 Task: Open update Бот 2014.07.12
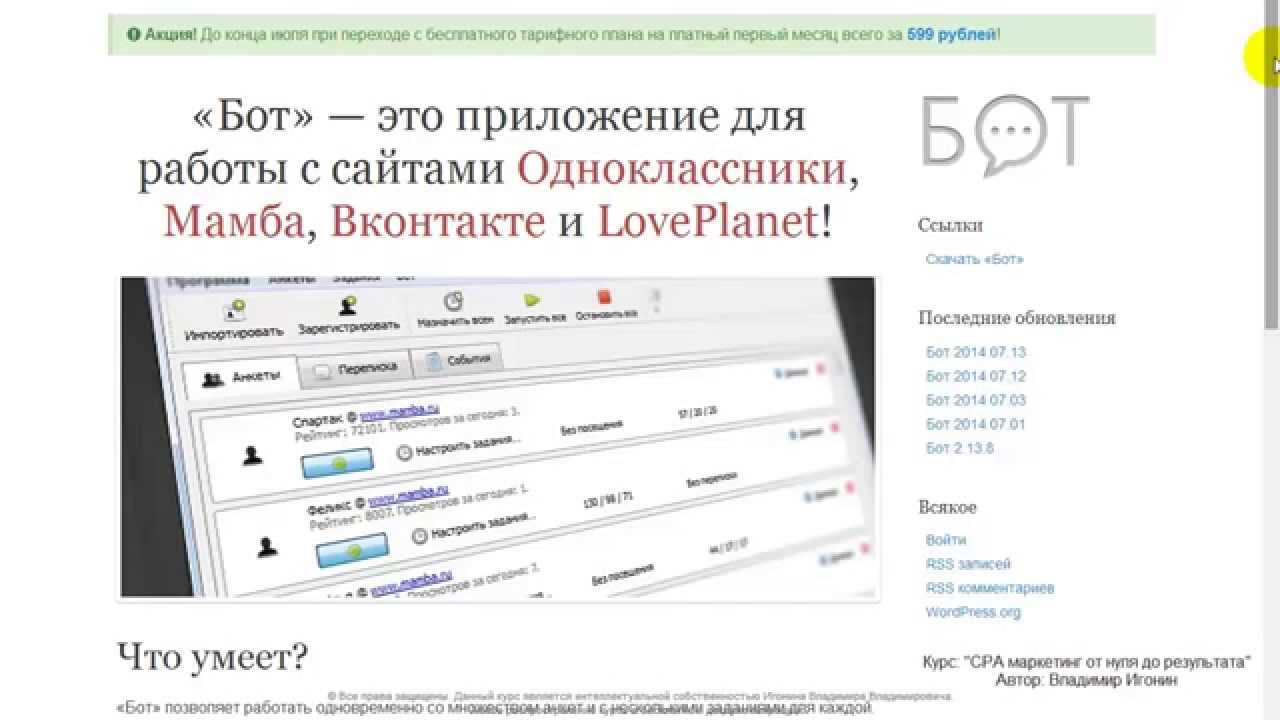coord(975,376)
